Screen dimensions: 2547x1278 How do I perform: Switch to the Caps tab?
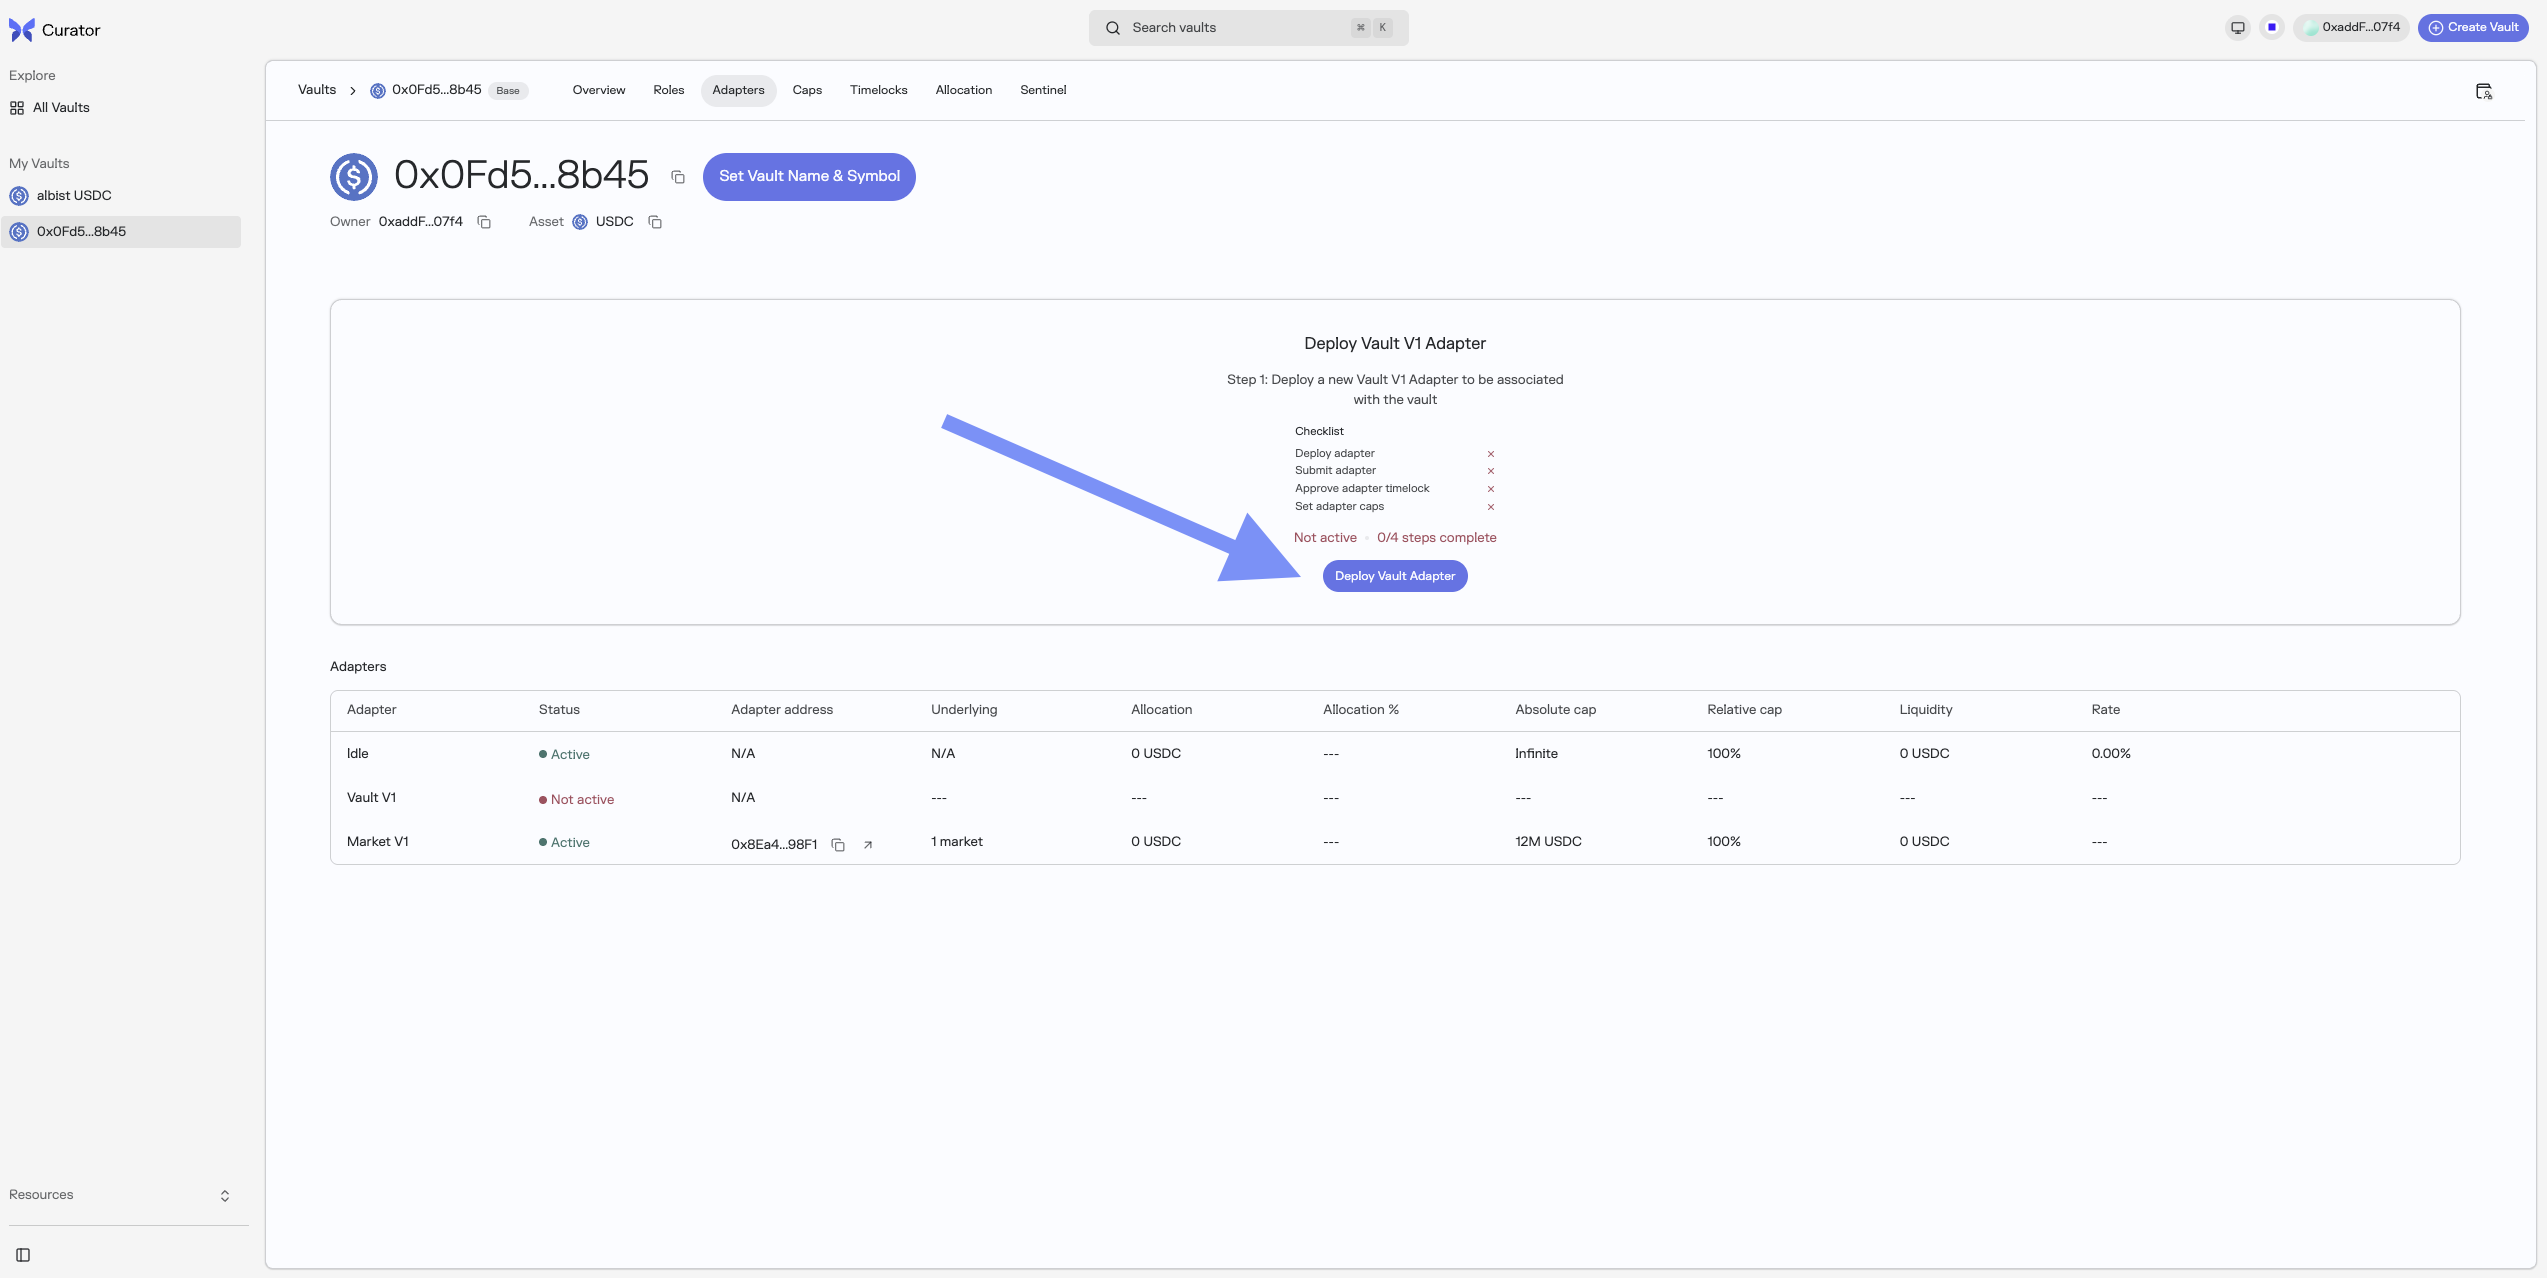click(x=807, y=90)
